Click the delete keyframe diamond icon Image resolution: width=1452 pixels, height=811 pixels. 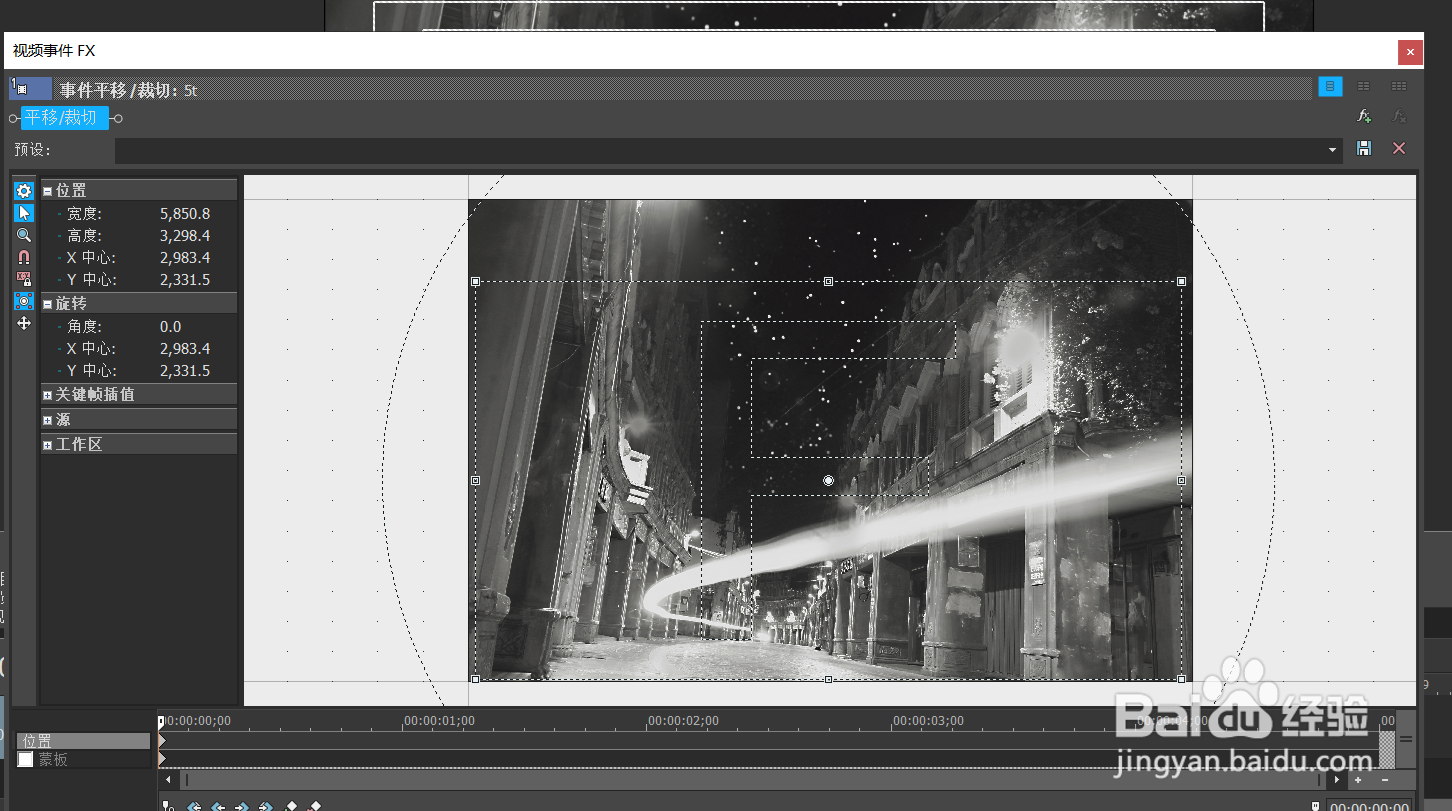coord(315,806)
